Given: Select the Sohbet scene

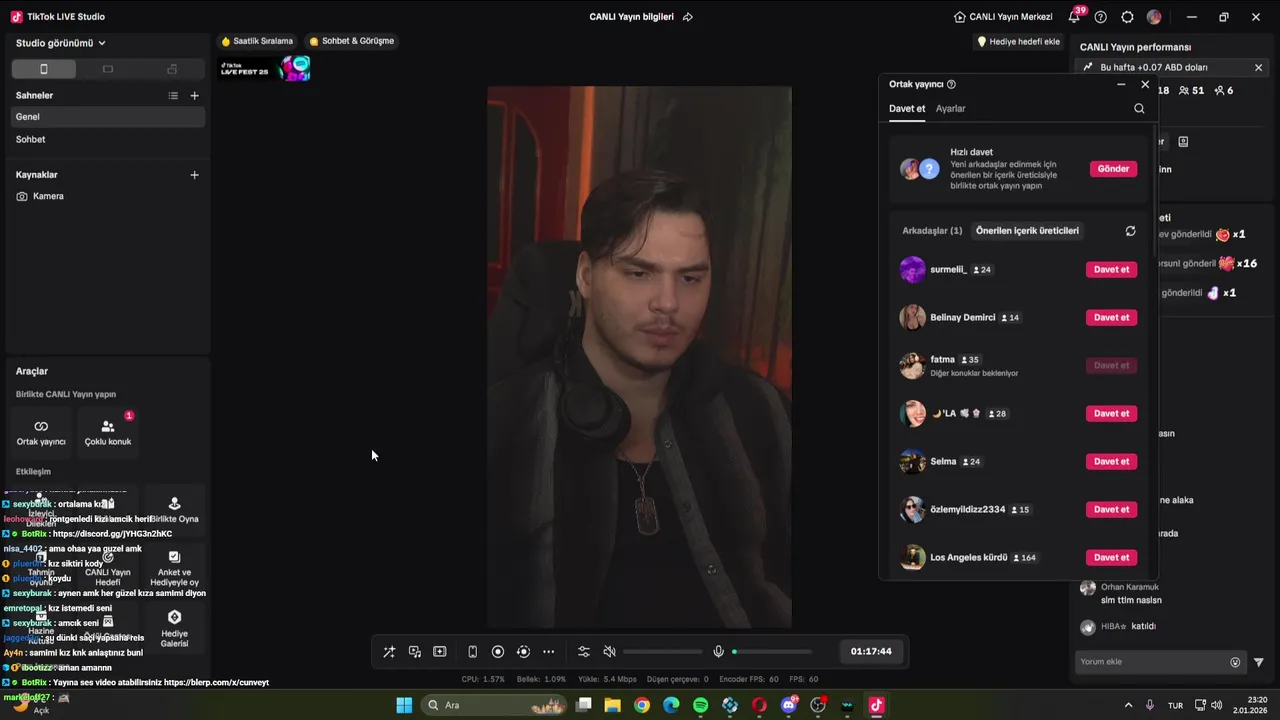Looking at the screenshot, I should pyautogui.click(x=106, y=140).
